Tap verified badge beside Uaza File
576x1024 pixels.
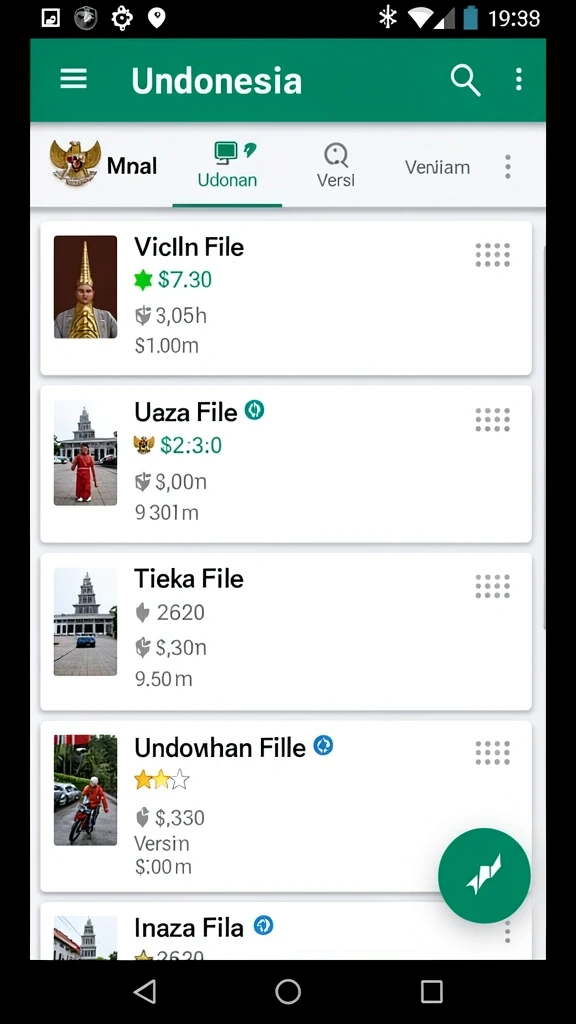pyautogui.click(x=254, y=410)
